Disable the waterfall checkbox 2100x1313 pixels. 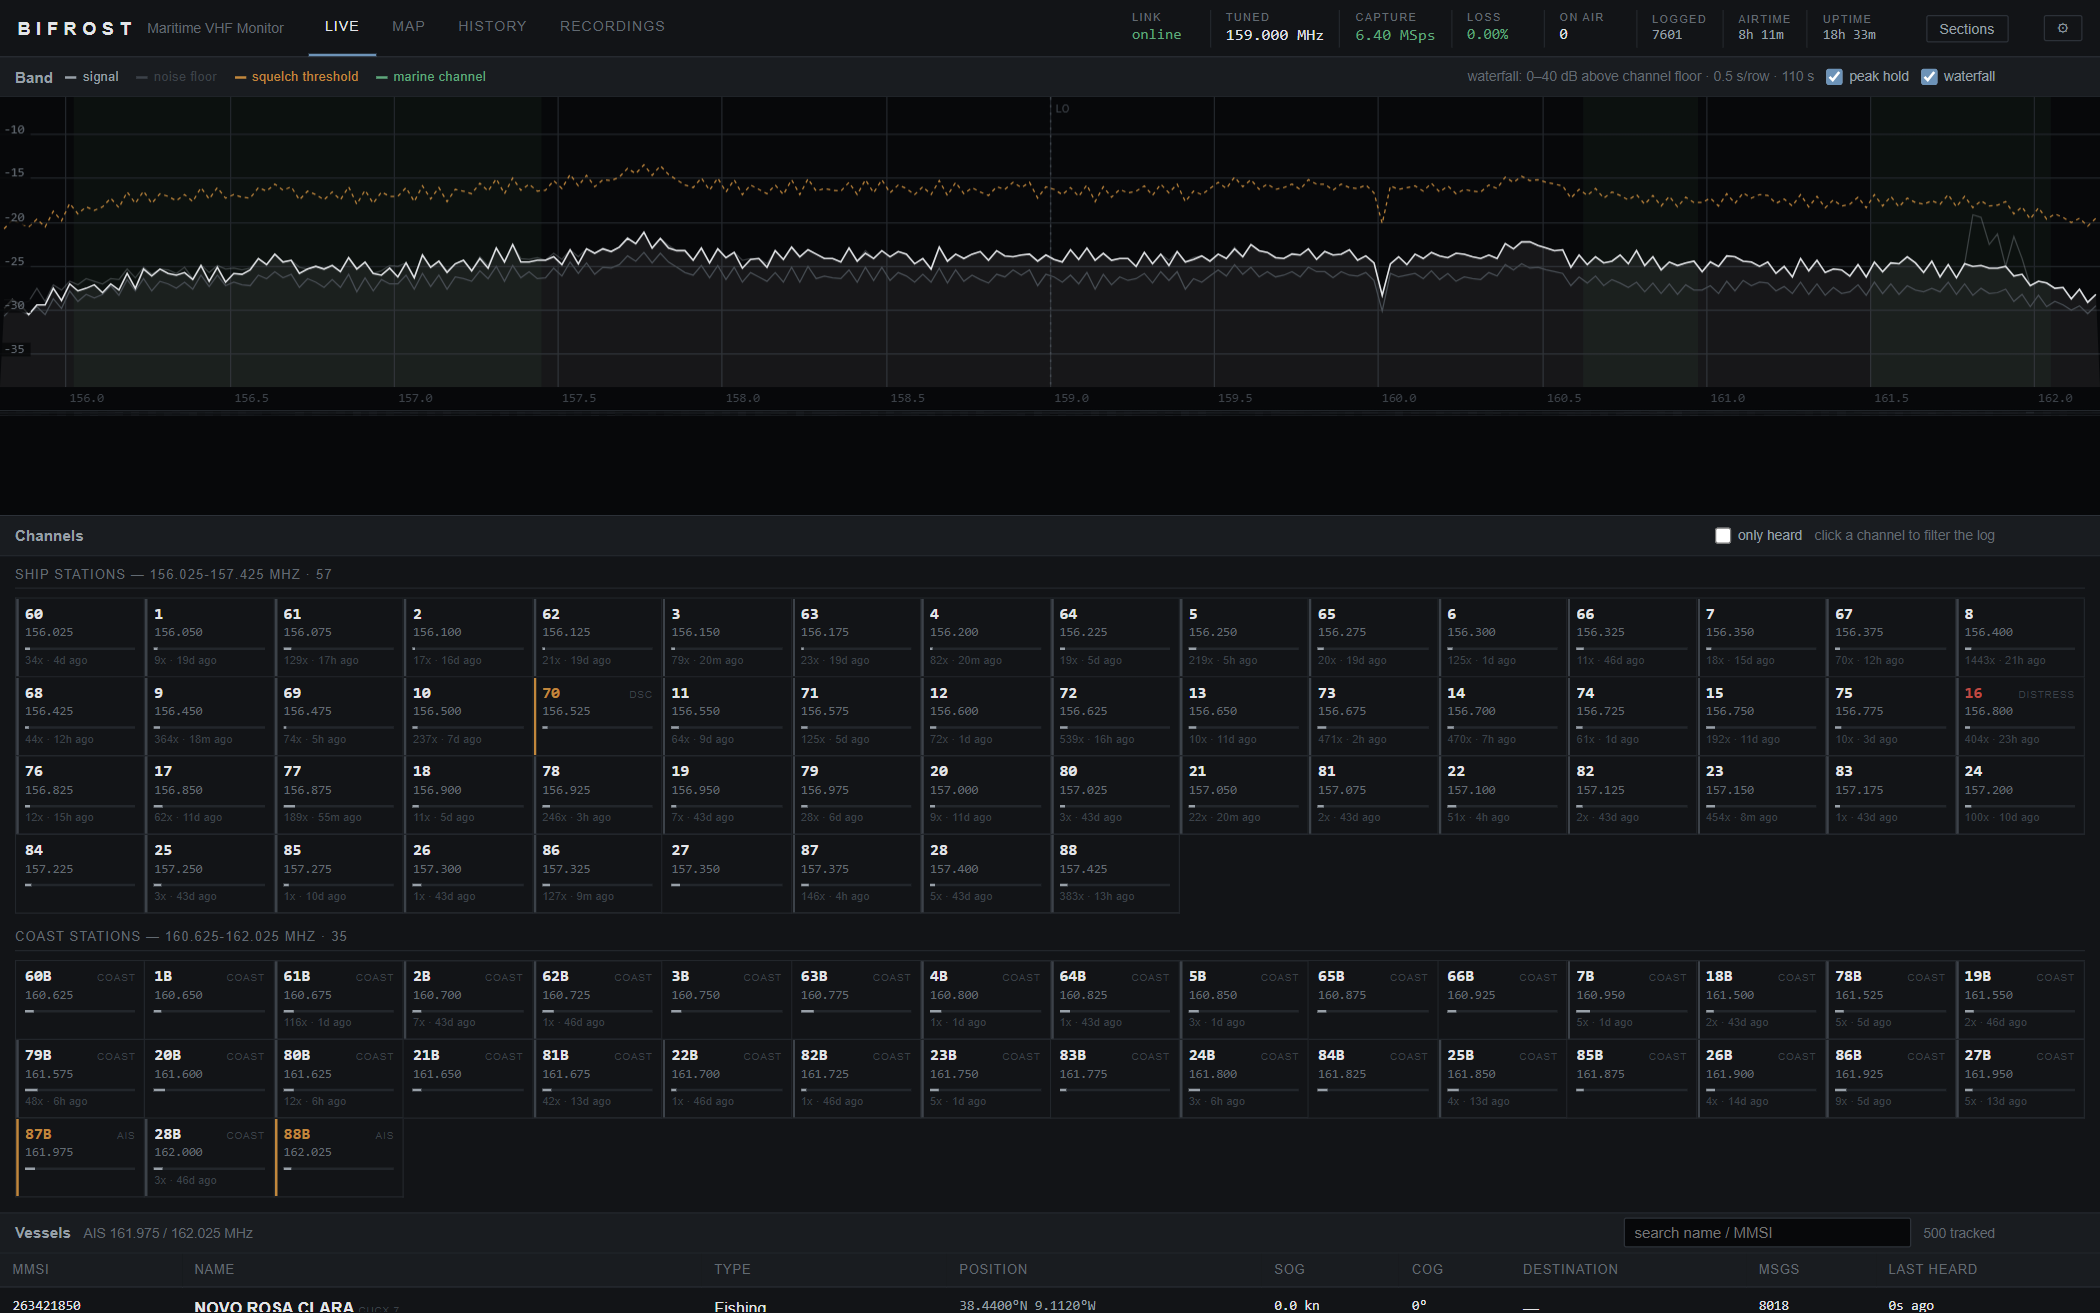pos(1929,77)
